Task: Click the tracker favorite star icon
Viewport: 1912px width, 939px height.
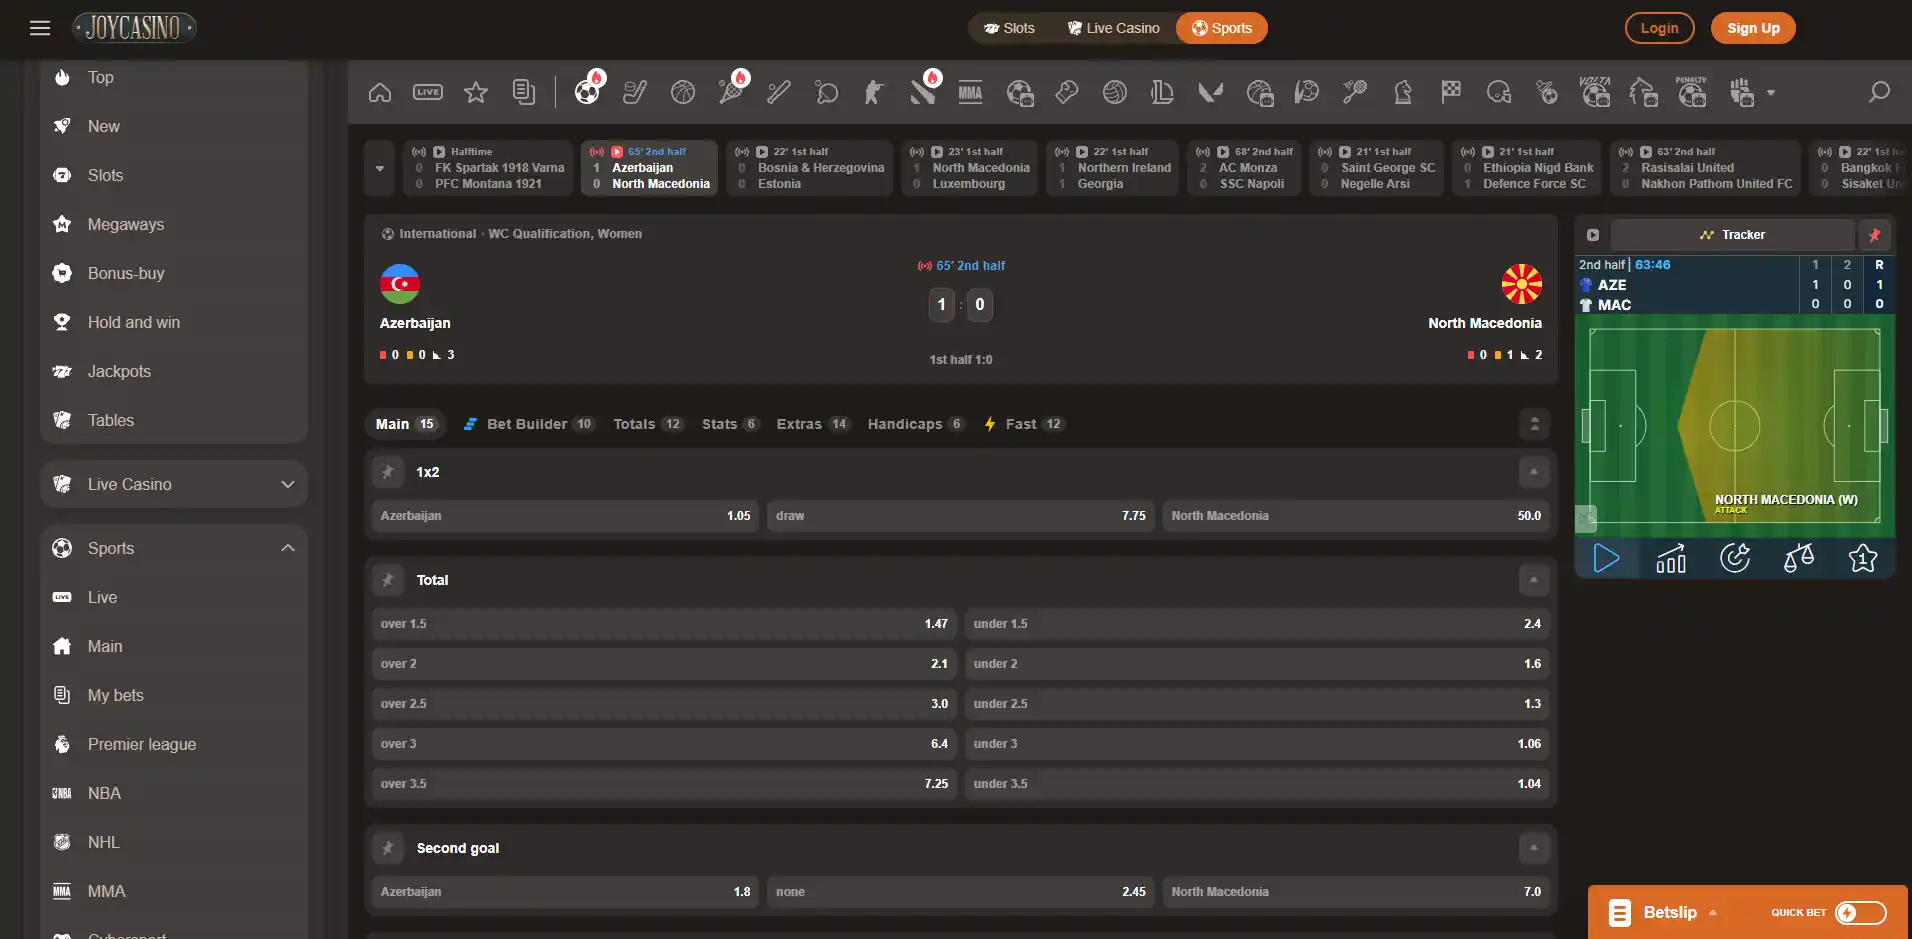Action: [x=1862, y=558]
